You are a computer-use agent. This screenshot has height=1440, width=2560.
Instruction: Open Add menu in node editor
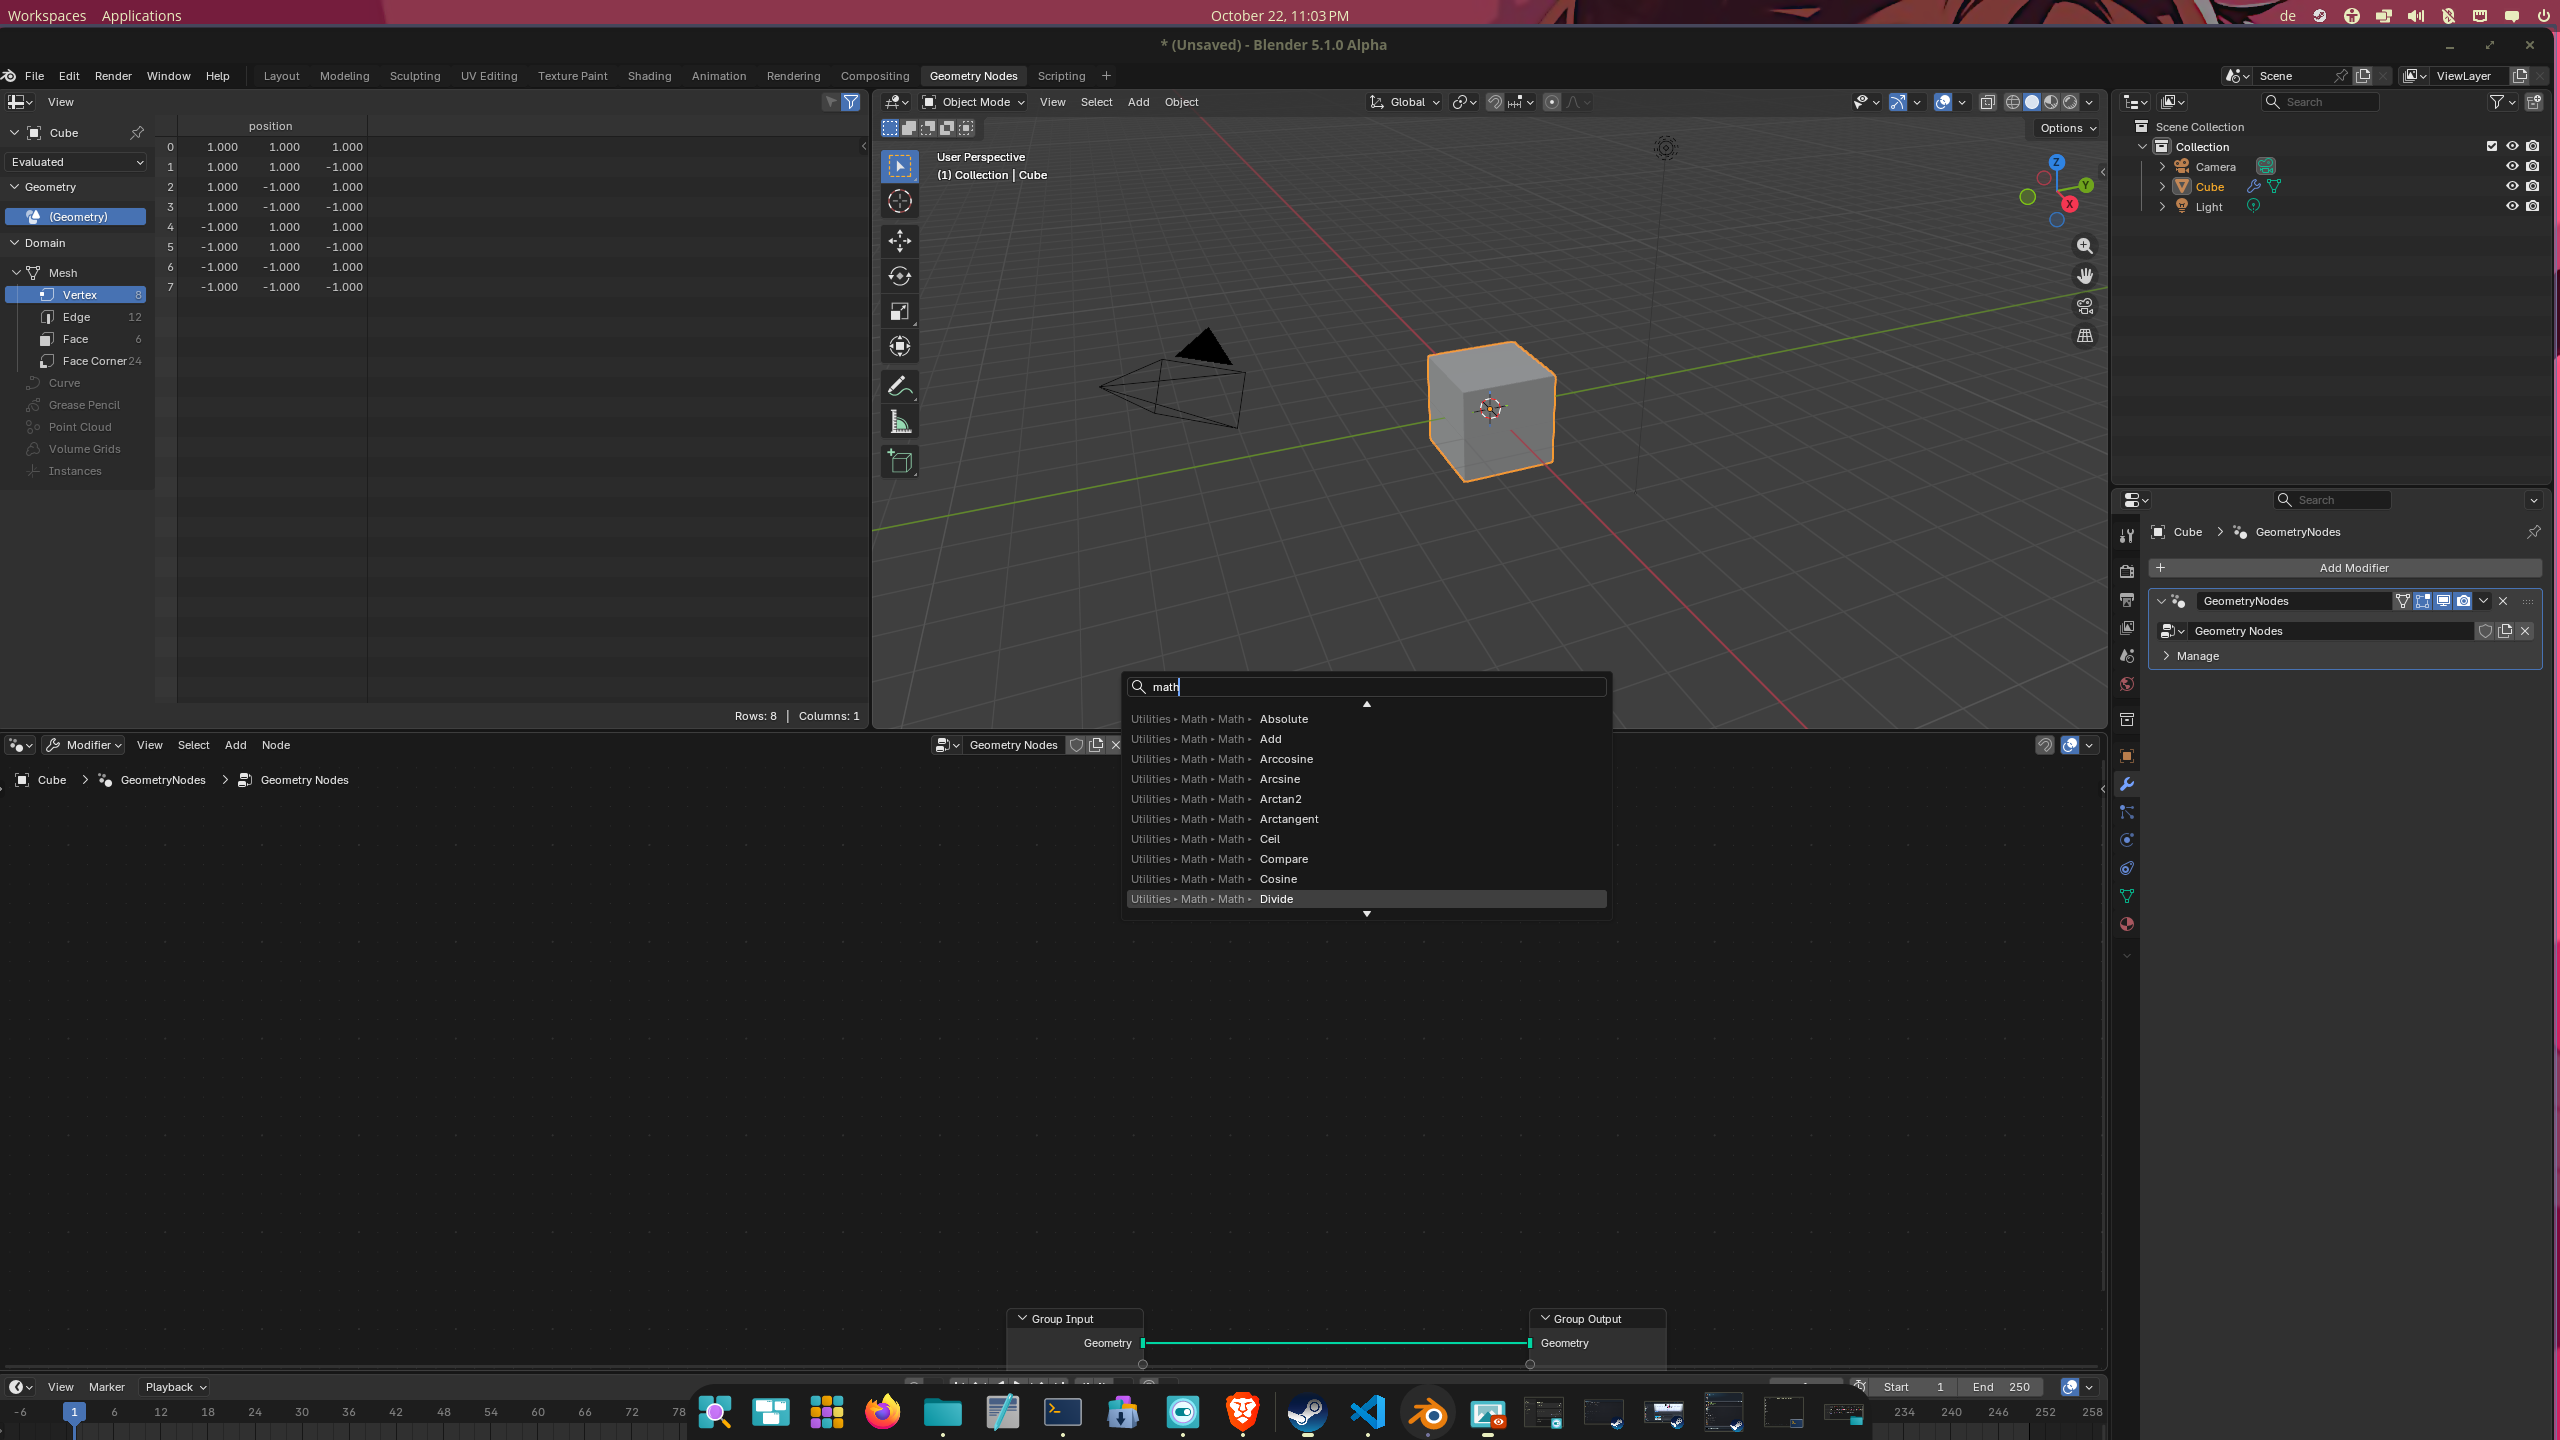235,745
